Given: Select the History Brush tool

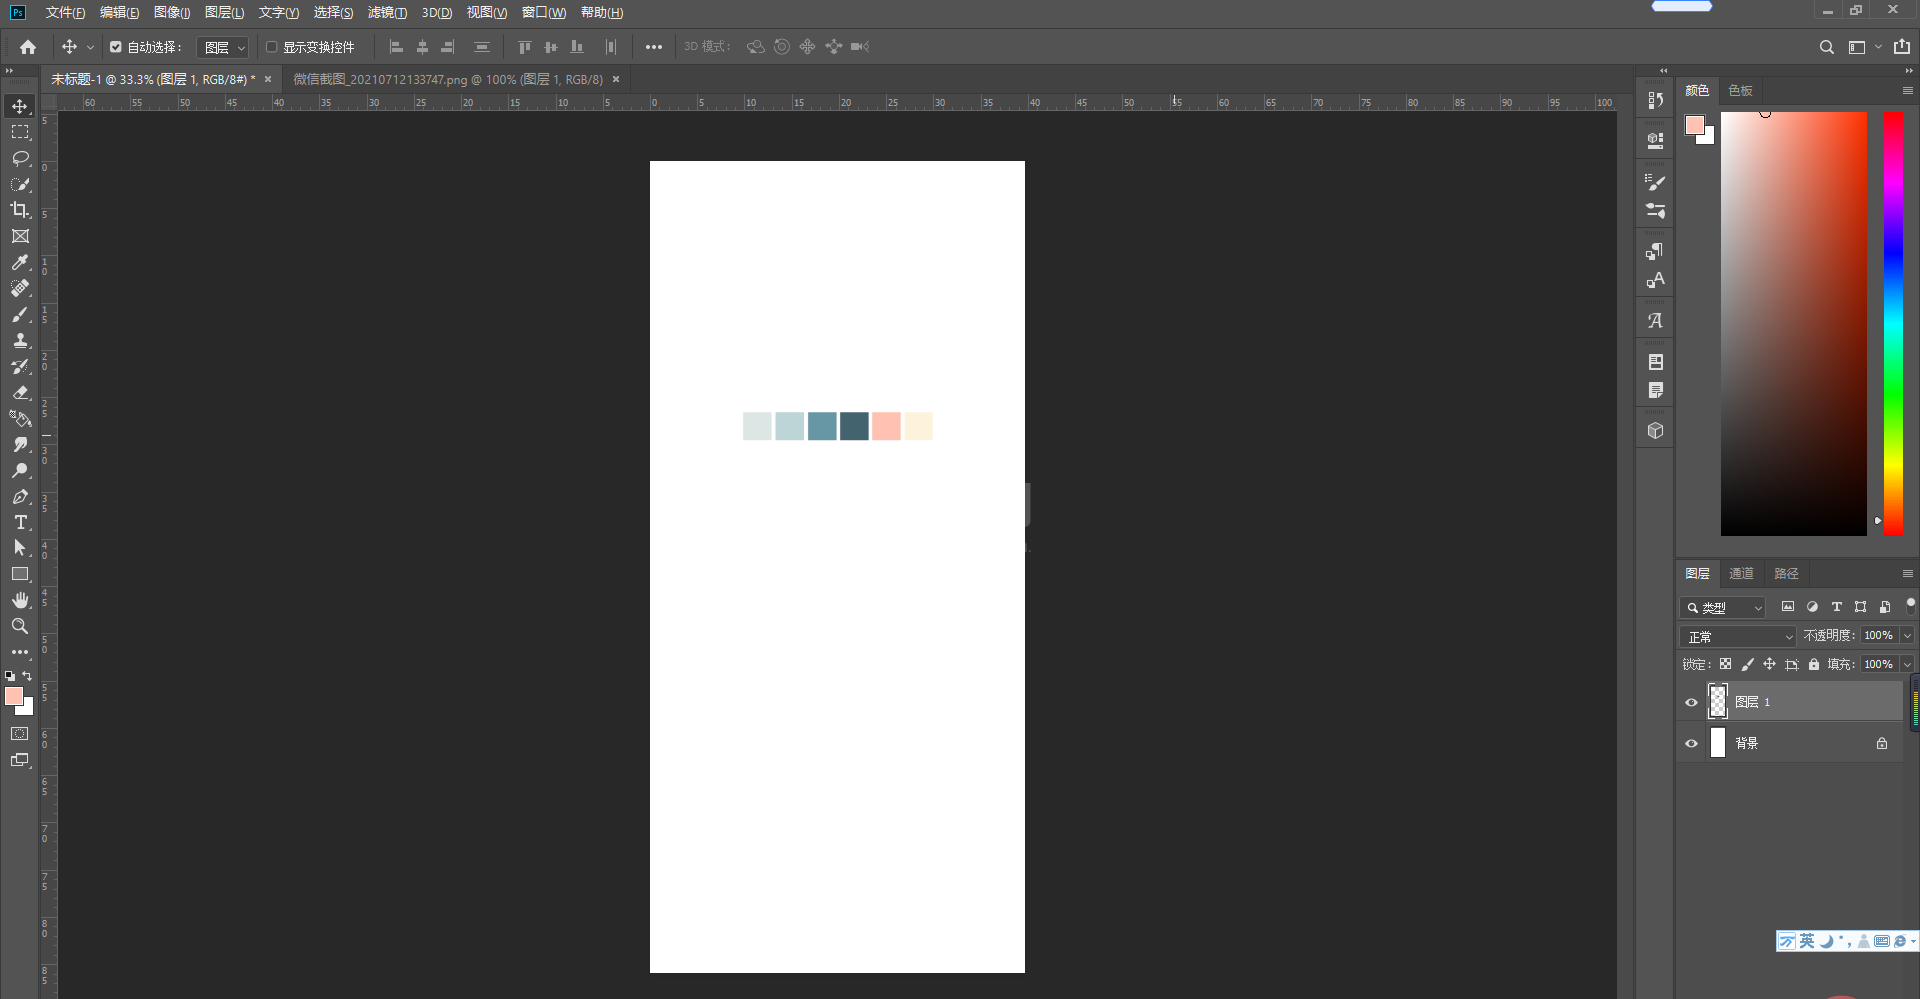Looking at the screenshot, I should [x=20, y=366].
